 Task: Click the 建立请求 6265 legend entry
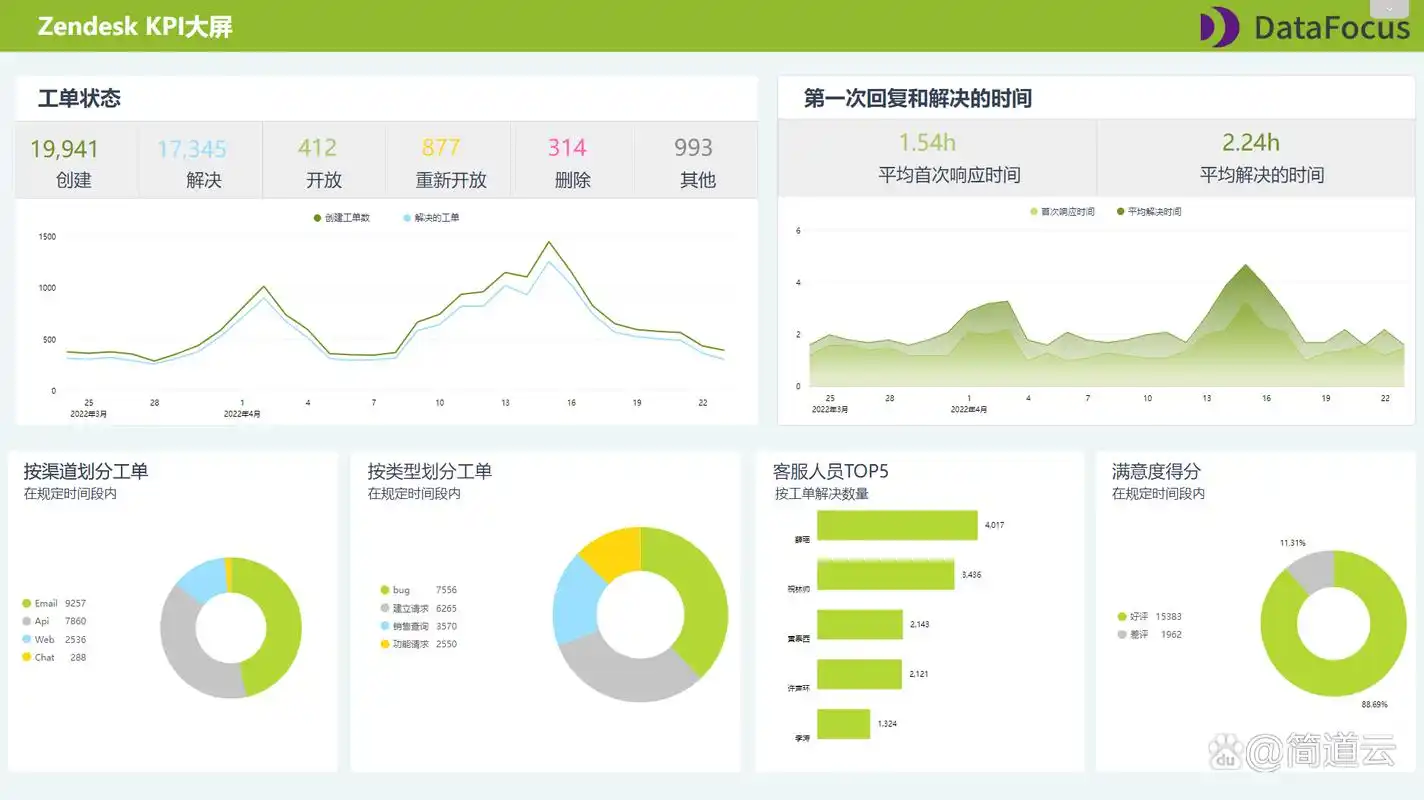(x=418, y=608)
